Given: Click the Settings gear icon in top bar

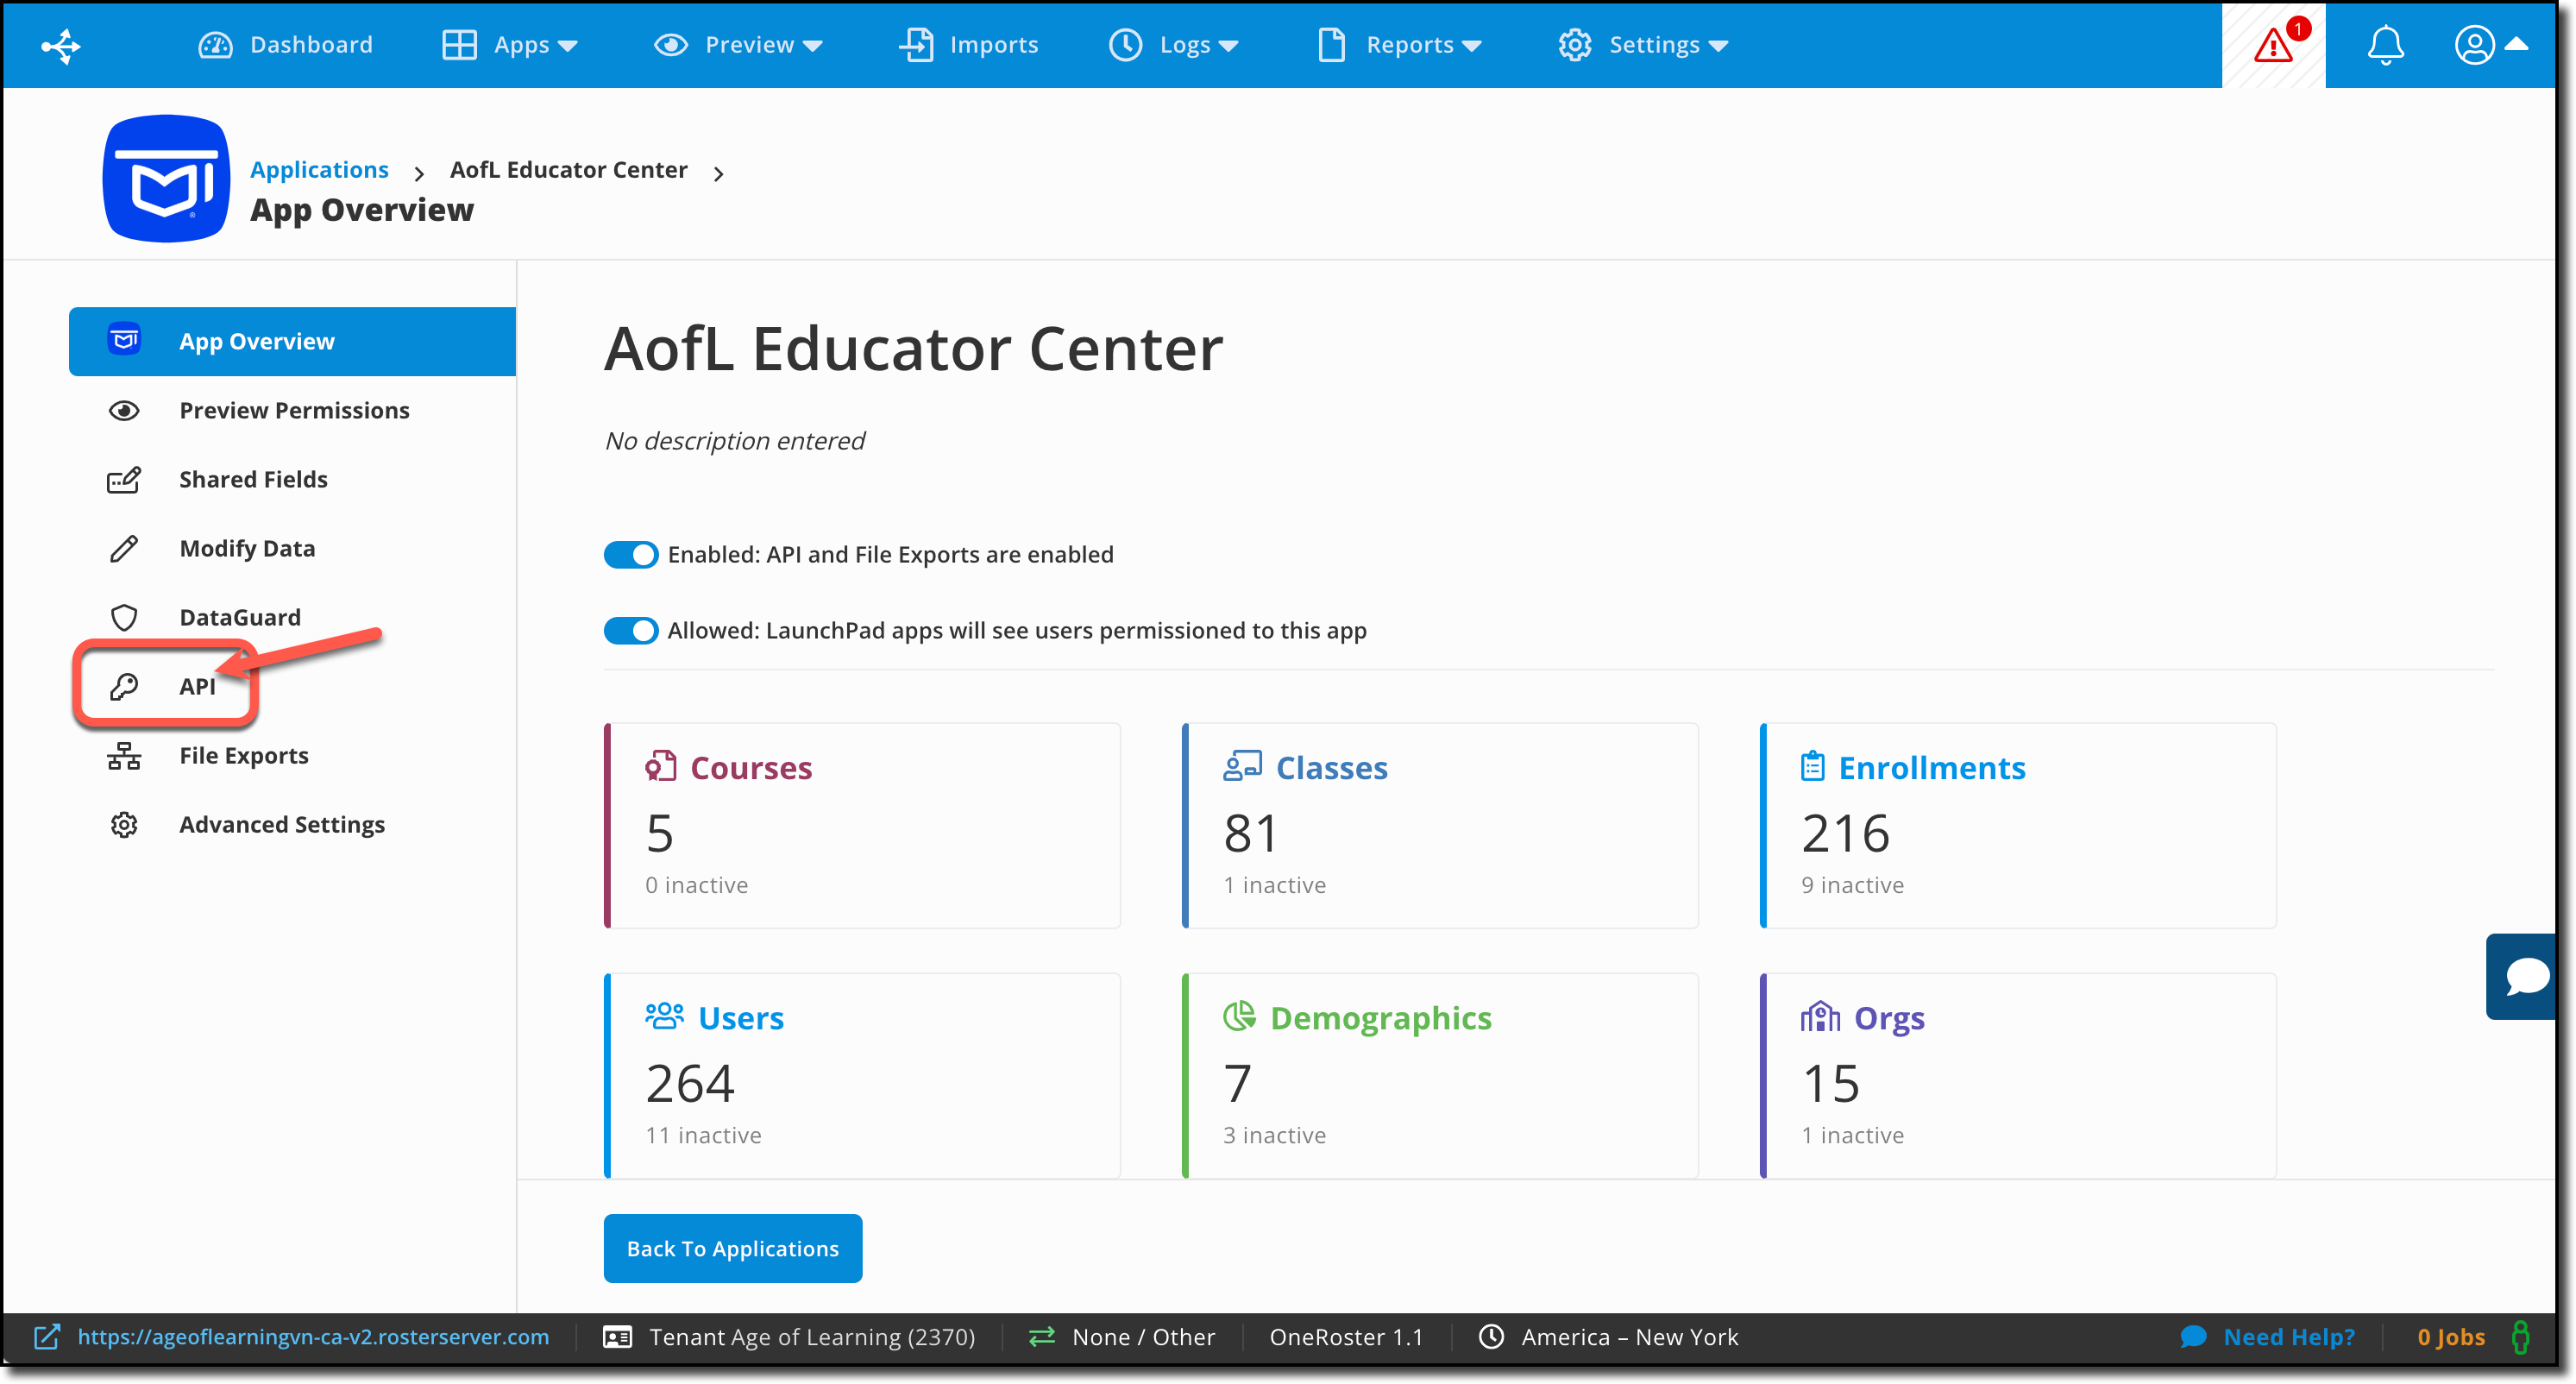Looking at the screenshot, I should (x=1574, y=45).
